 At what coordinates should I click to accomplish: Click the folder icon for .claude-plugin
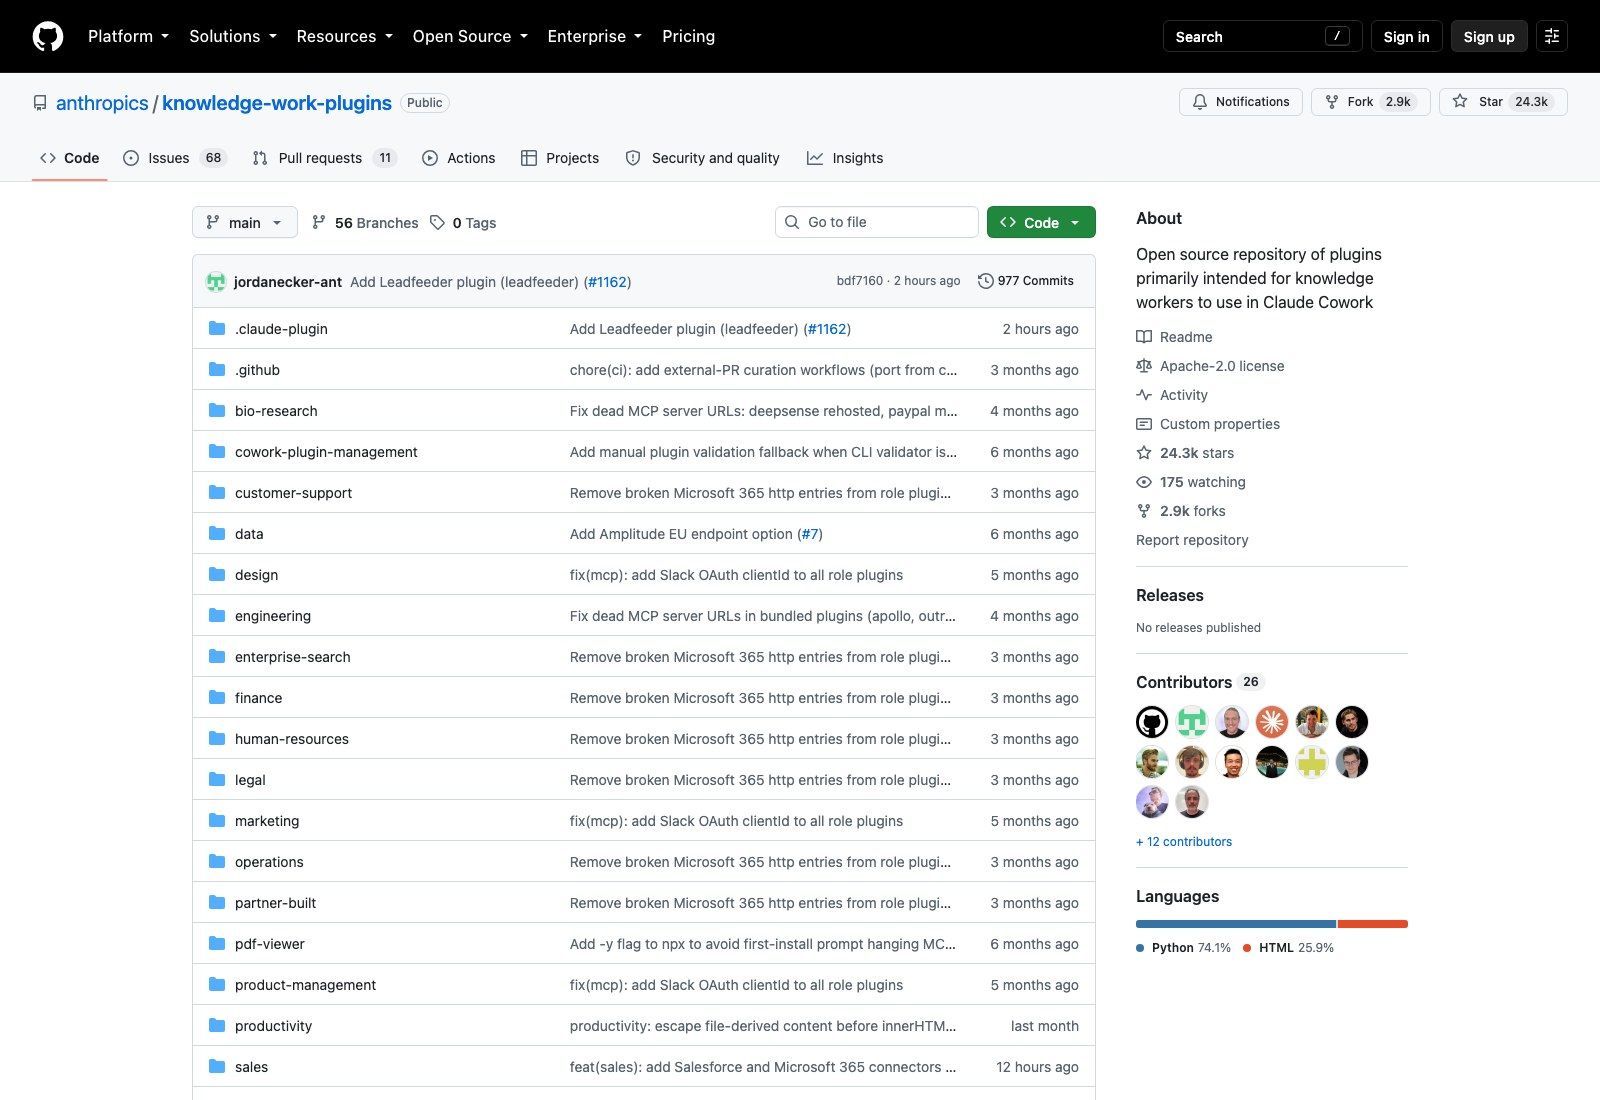point(217,328)
